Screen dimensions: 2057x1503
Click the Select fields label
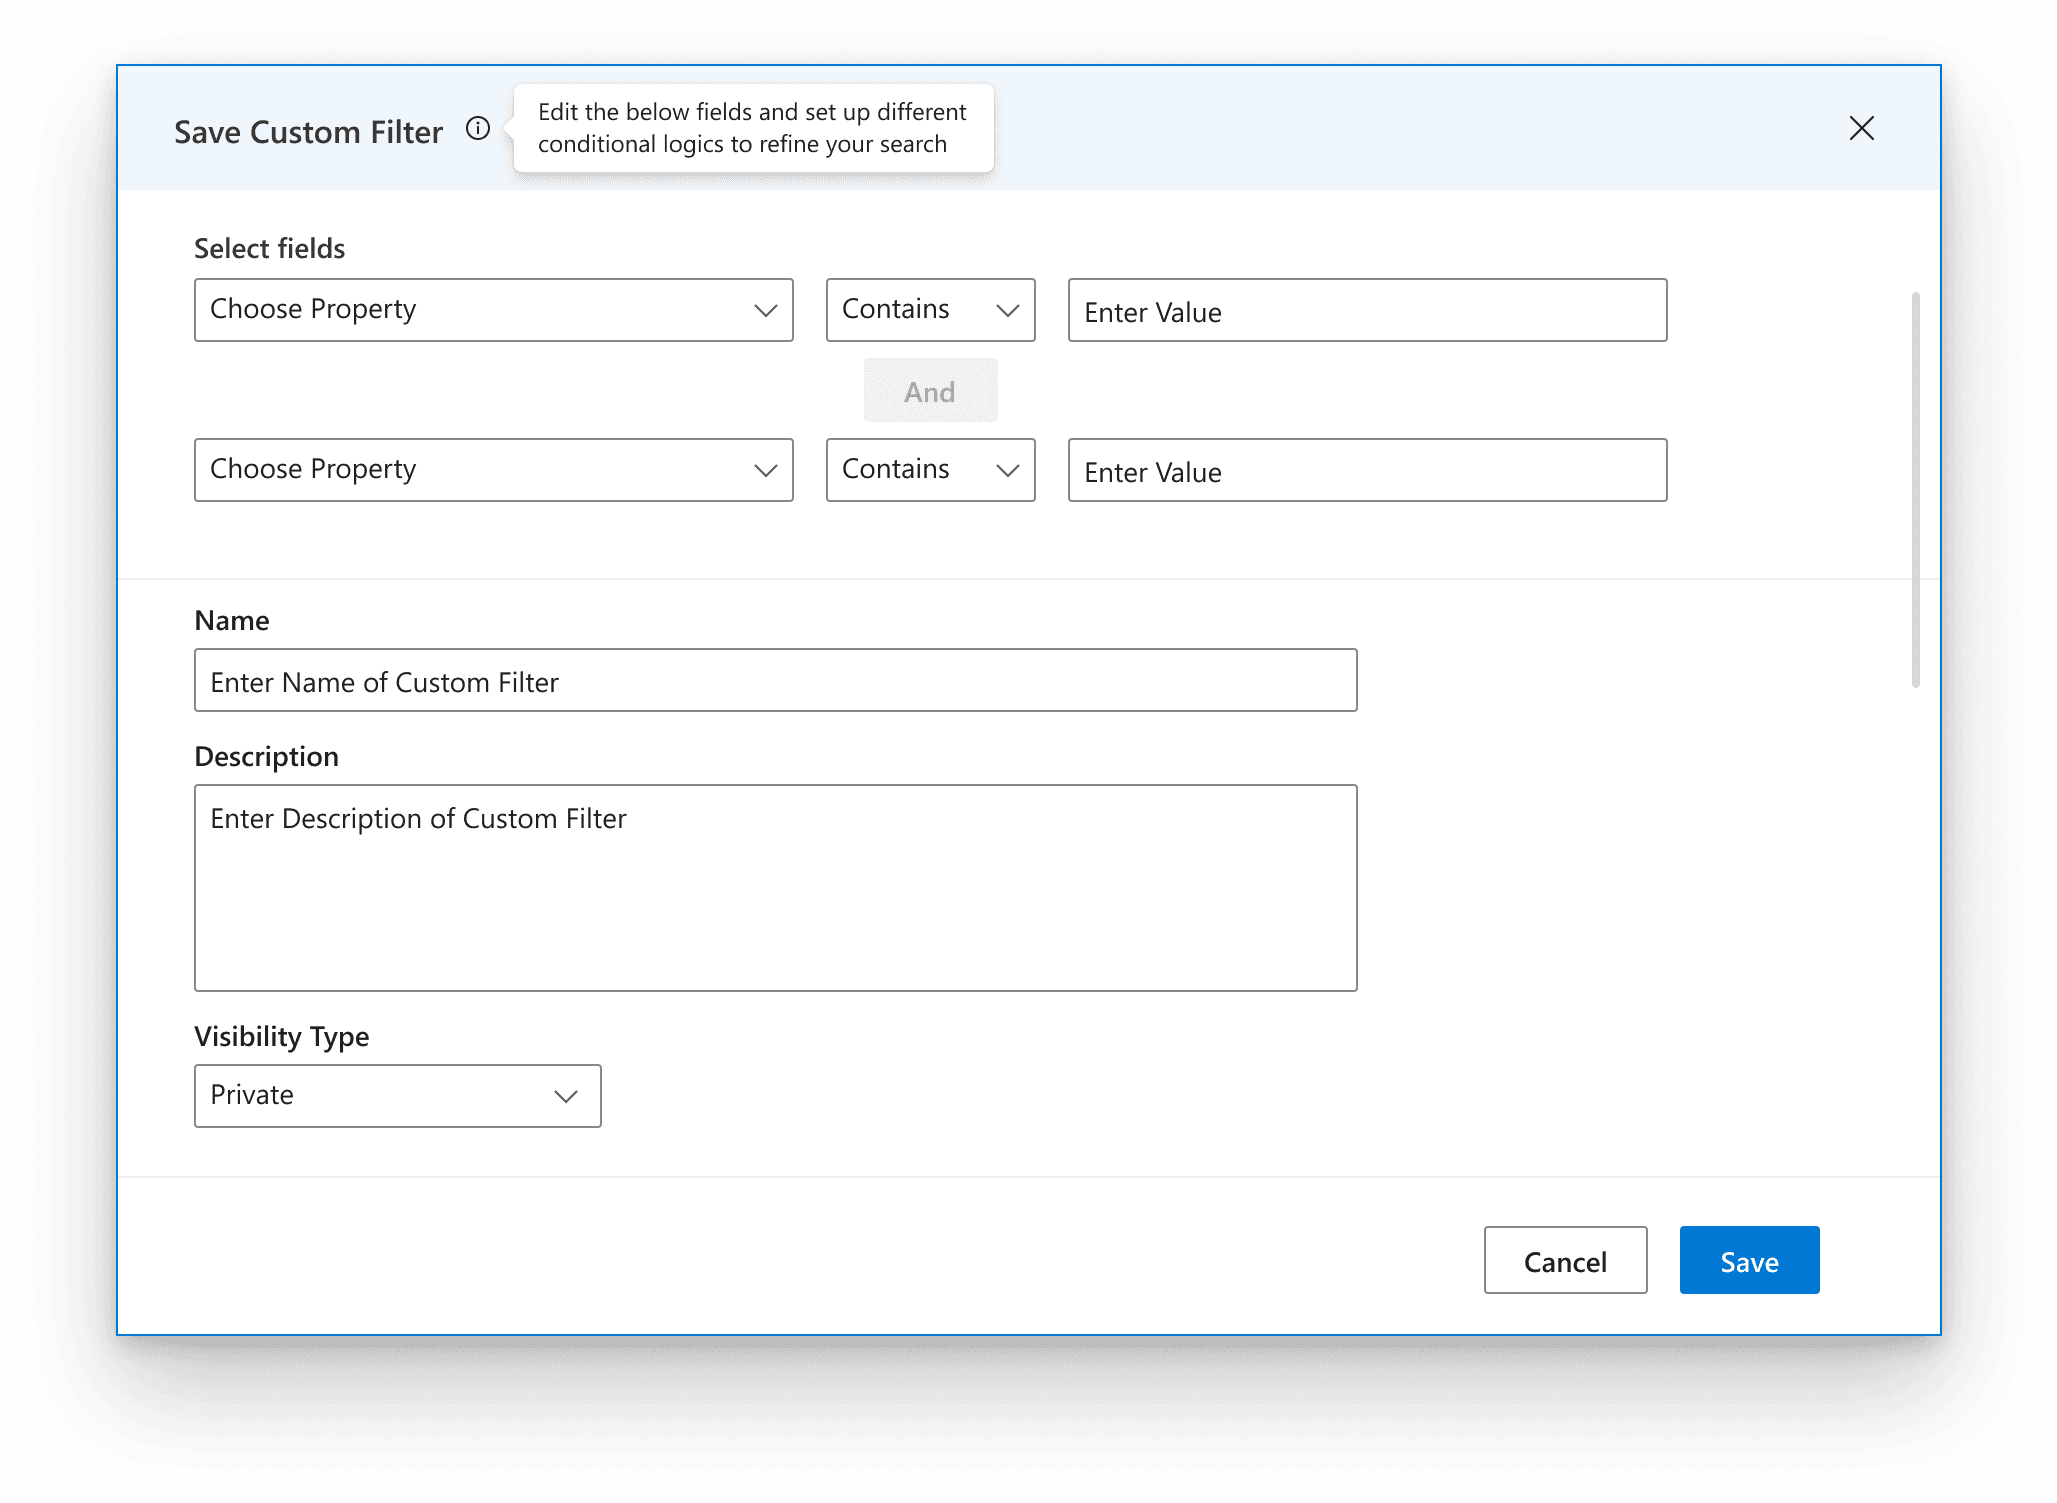pos(269,249)
